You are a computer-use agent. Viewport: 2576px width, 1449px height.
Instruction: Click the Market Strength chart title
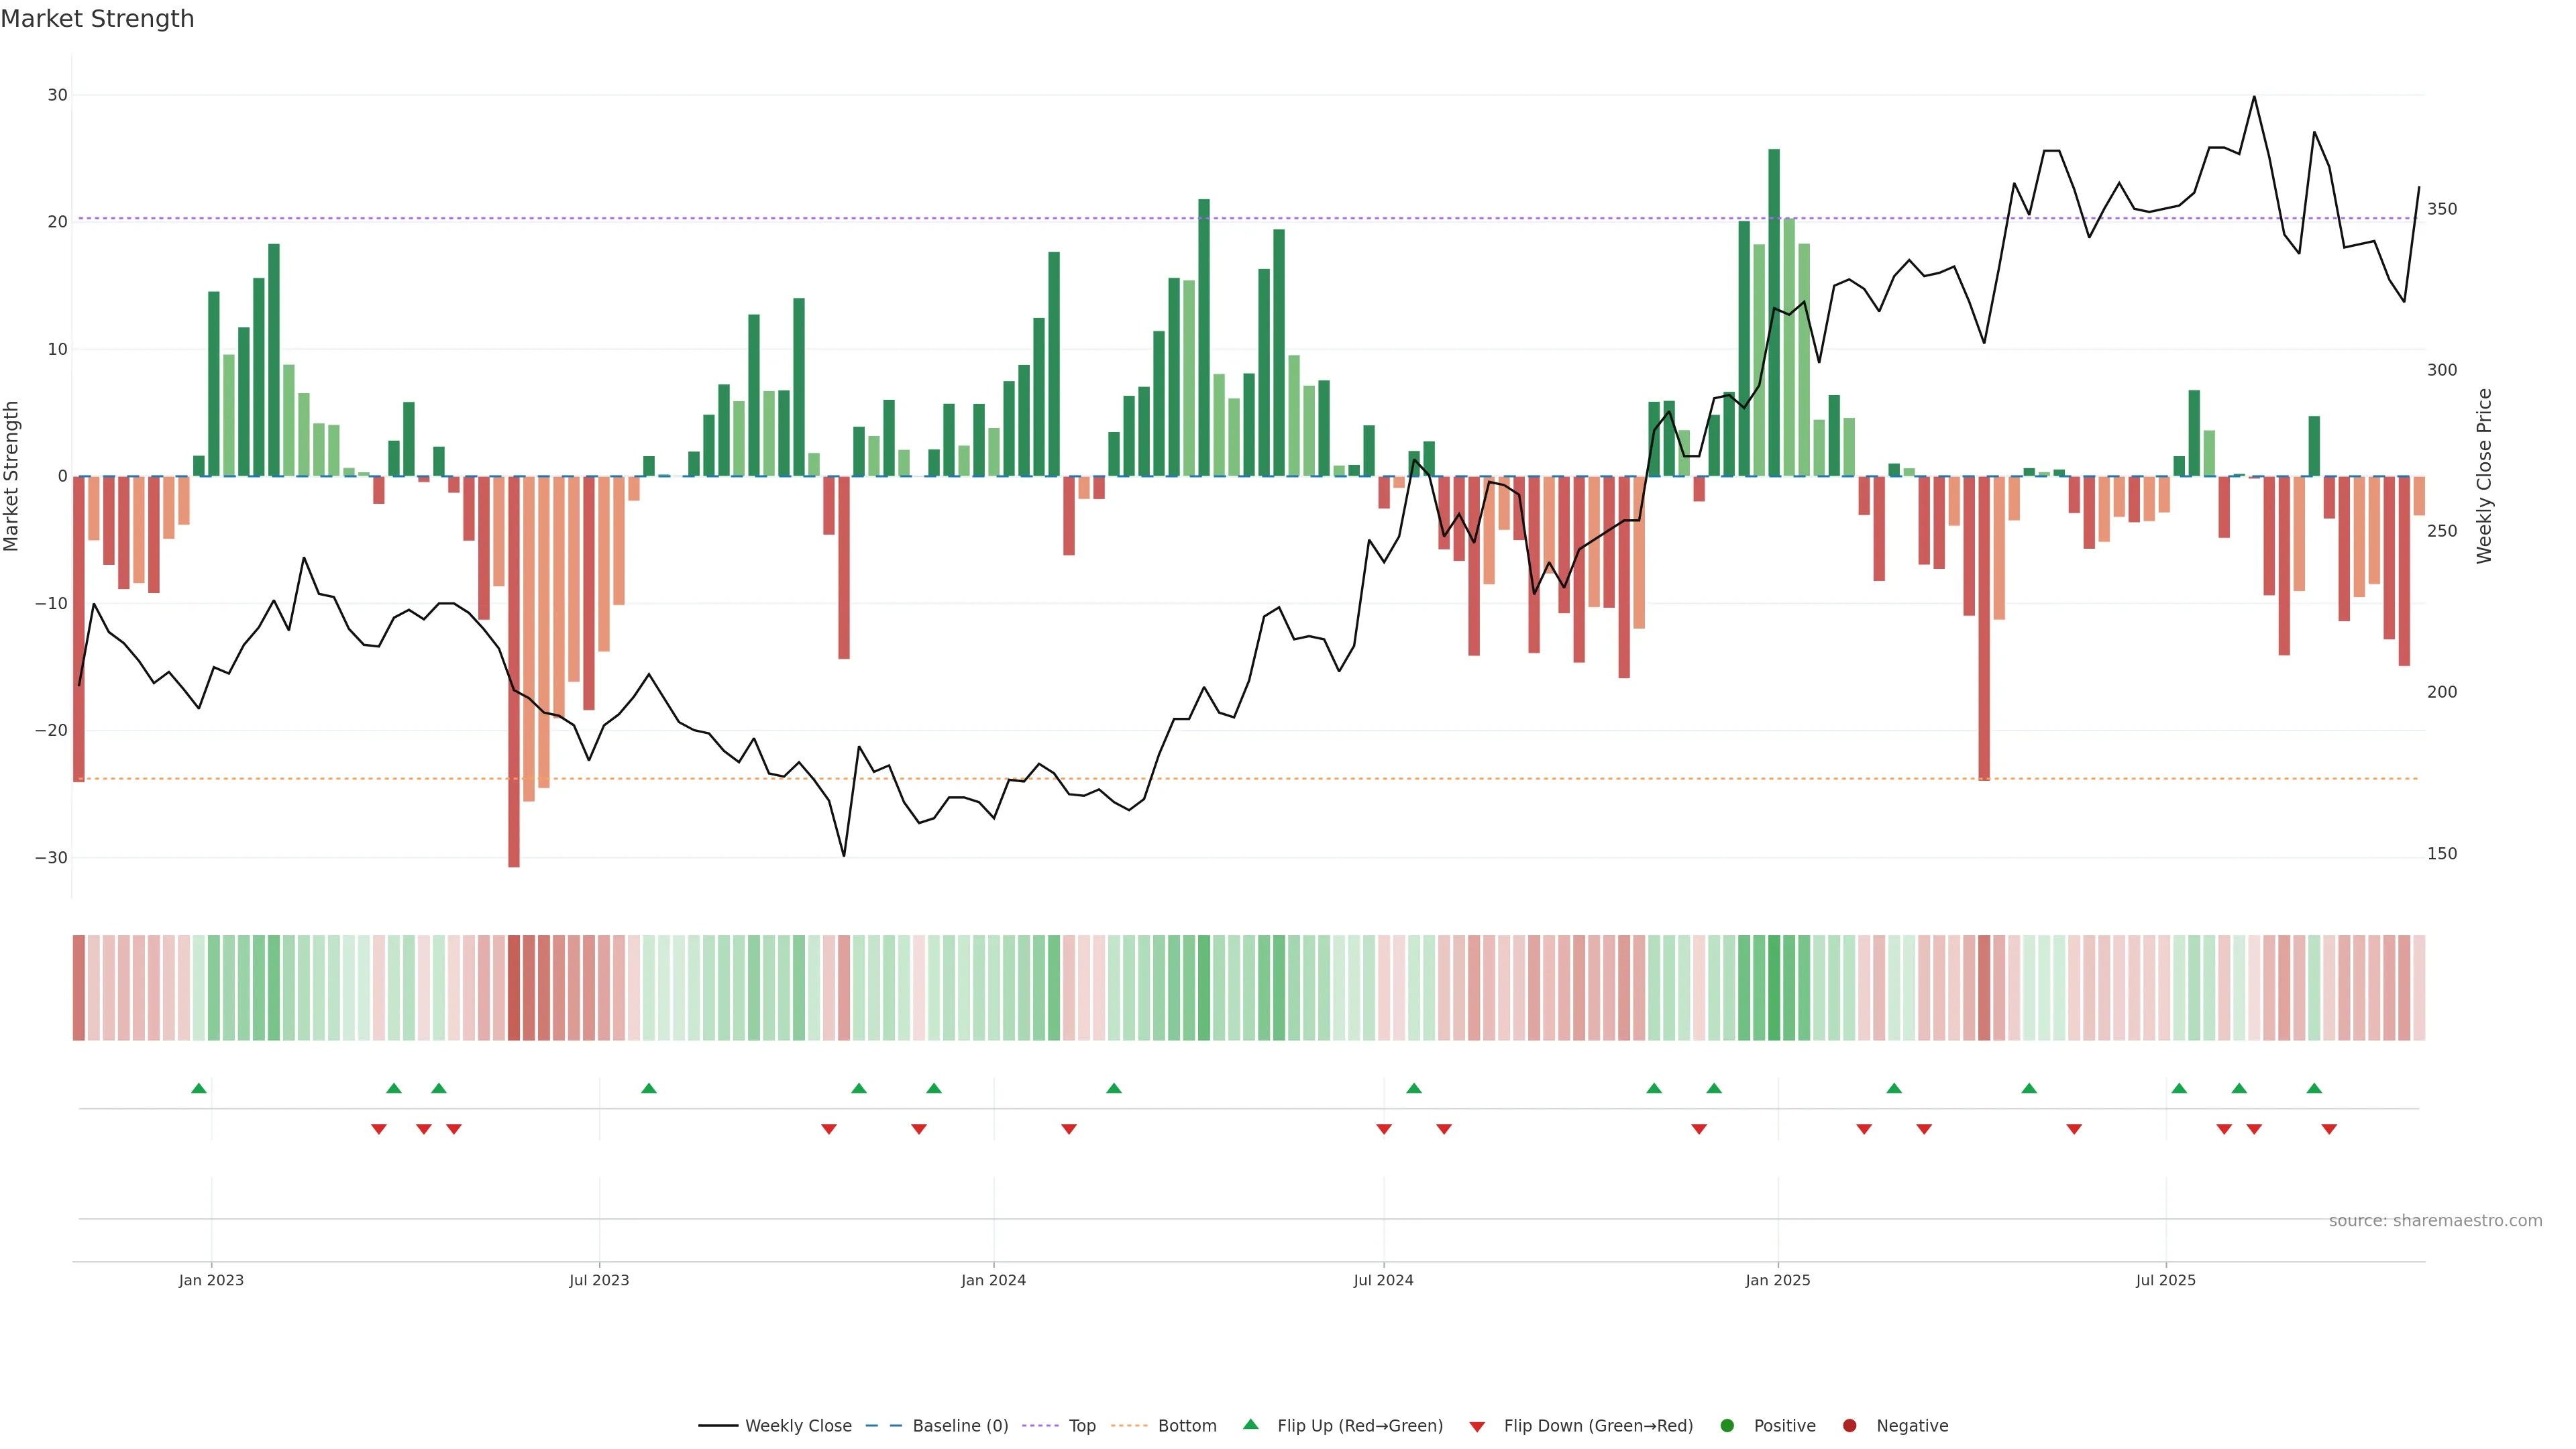tap(97, 19)
